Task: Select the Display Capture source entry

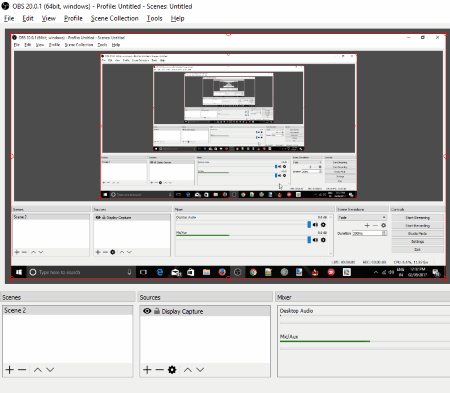Action: click(x=205, y=311)
